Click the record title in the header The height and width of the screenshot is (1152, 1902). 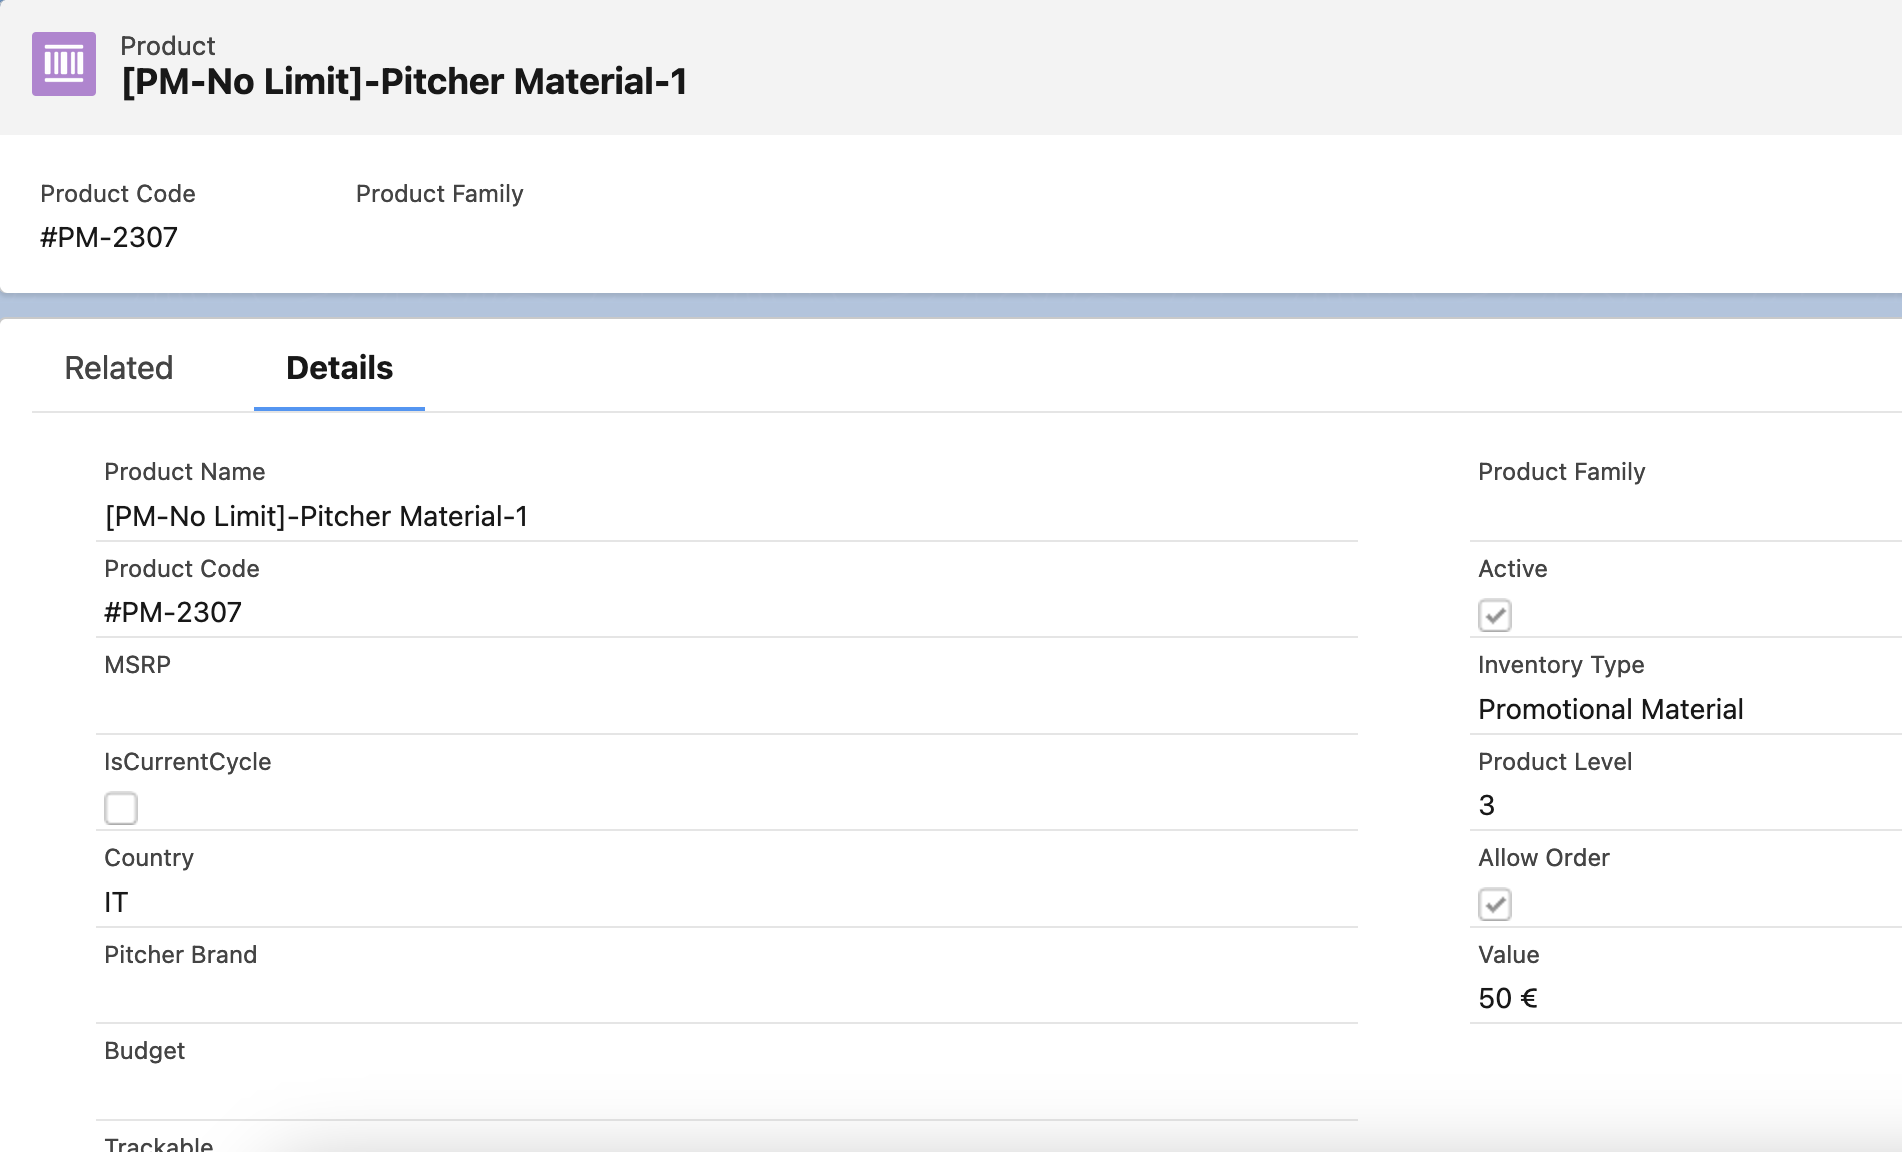(x=404, y=82)
